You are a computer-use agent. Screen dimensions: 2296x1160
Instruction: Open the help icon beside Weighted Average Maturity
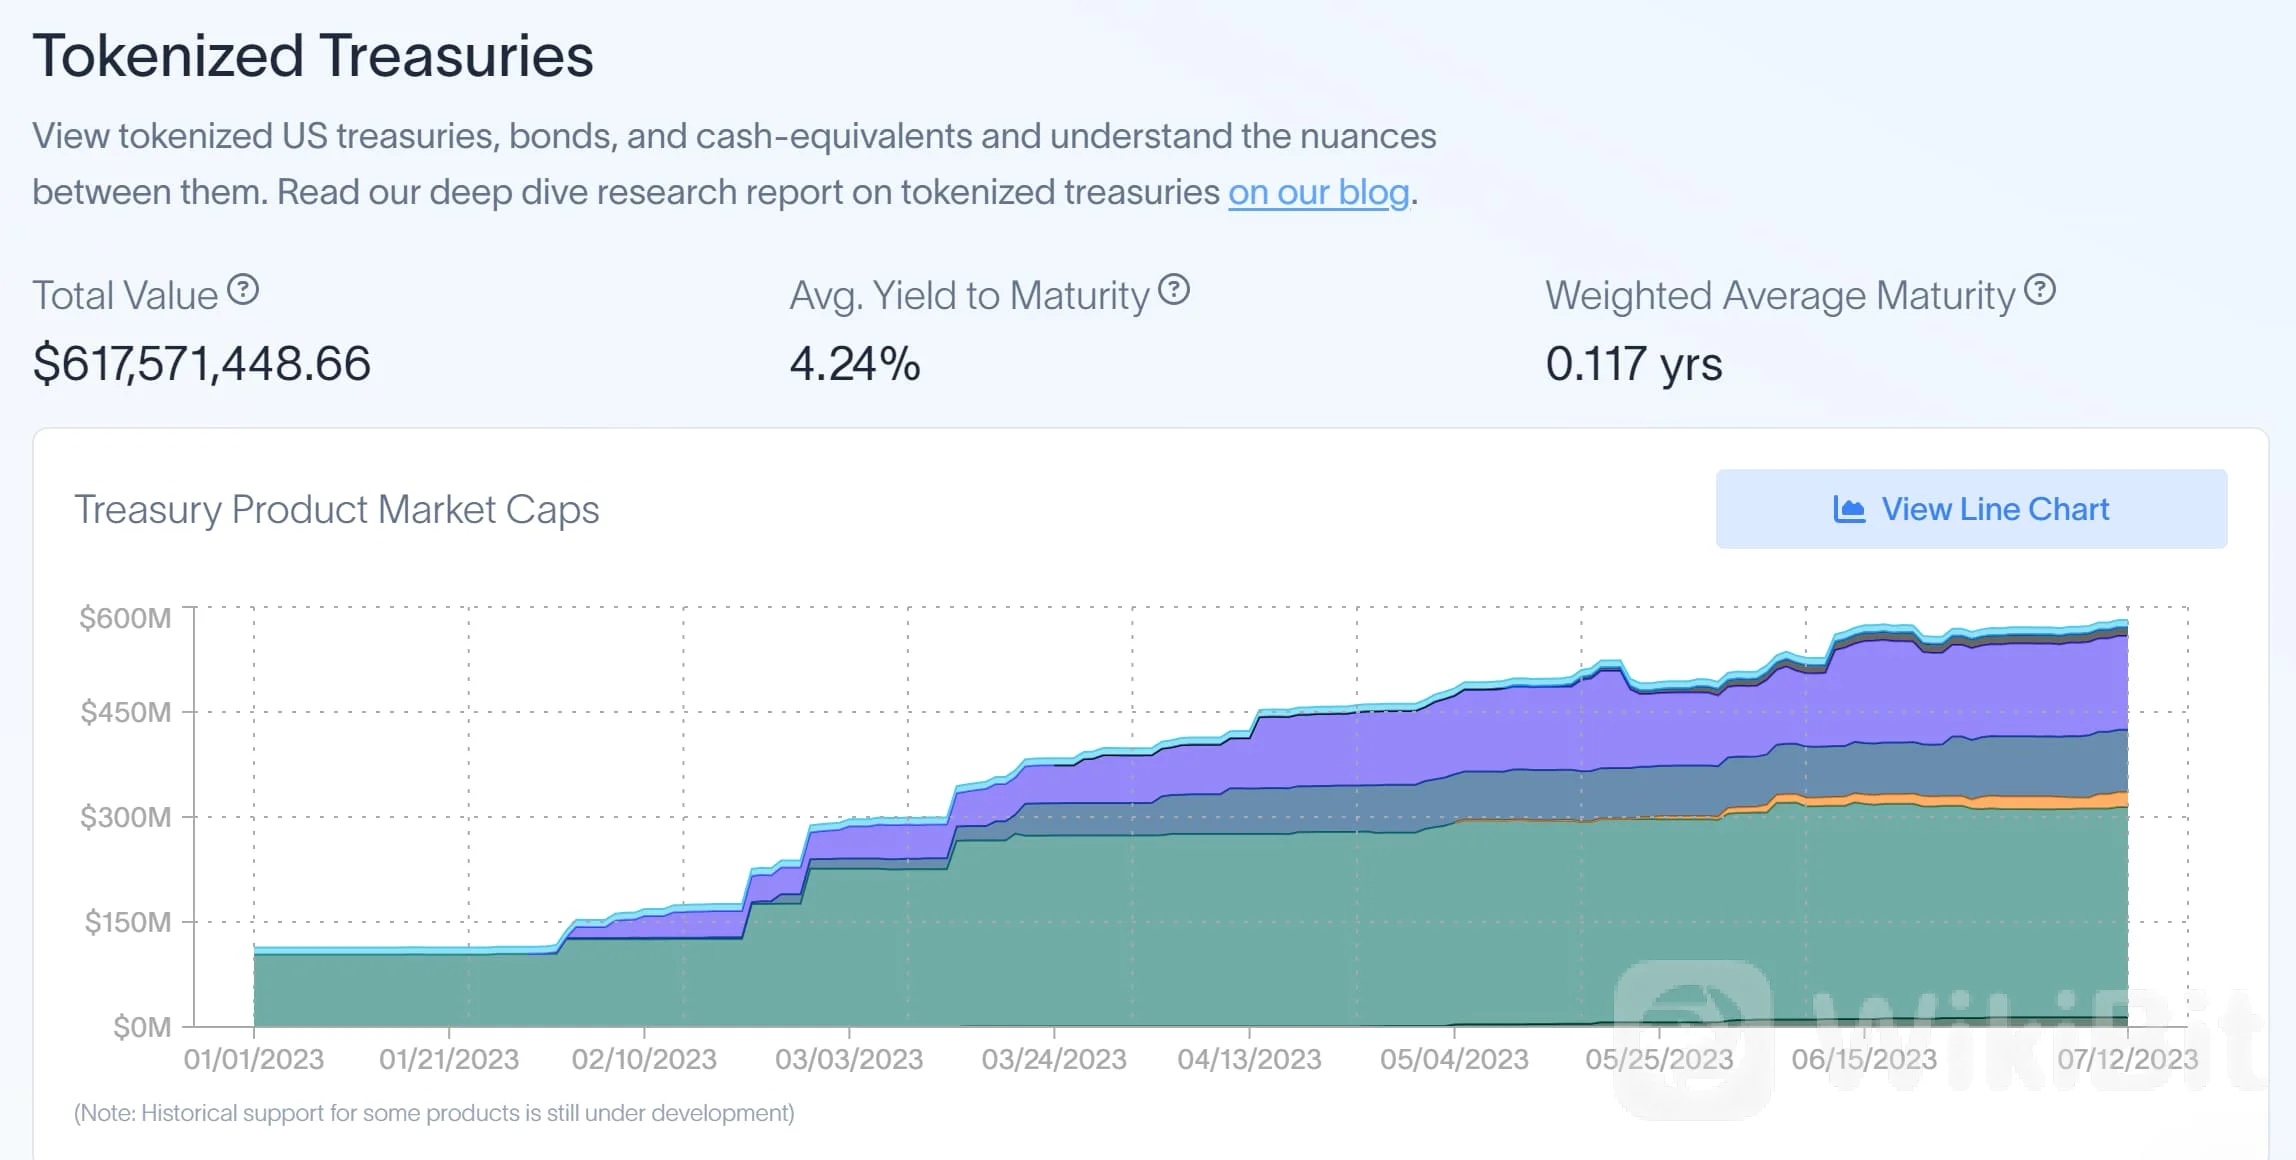tap(2040, 290)
